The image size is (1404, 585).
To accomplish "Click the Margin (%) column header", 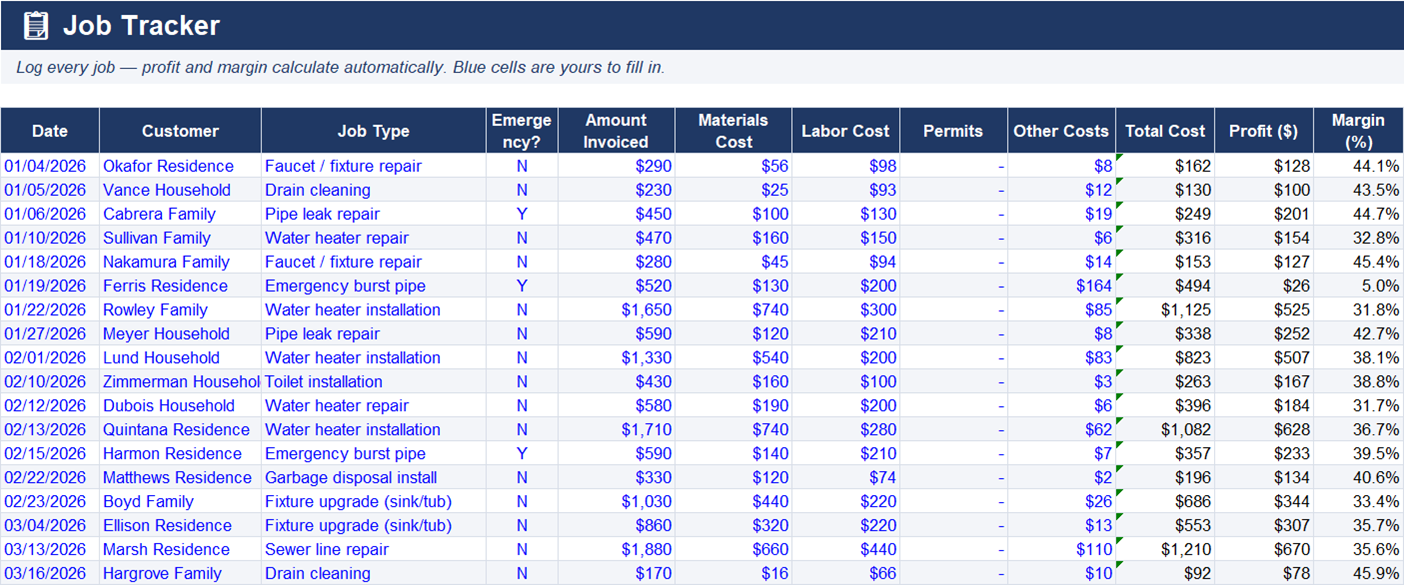I will tap(1358, 131).
